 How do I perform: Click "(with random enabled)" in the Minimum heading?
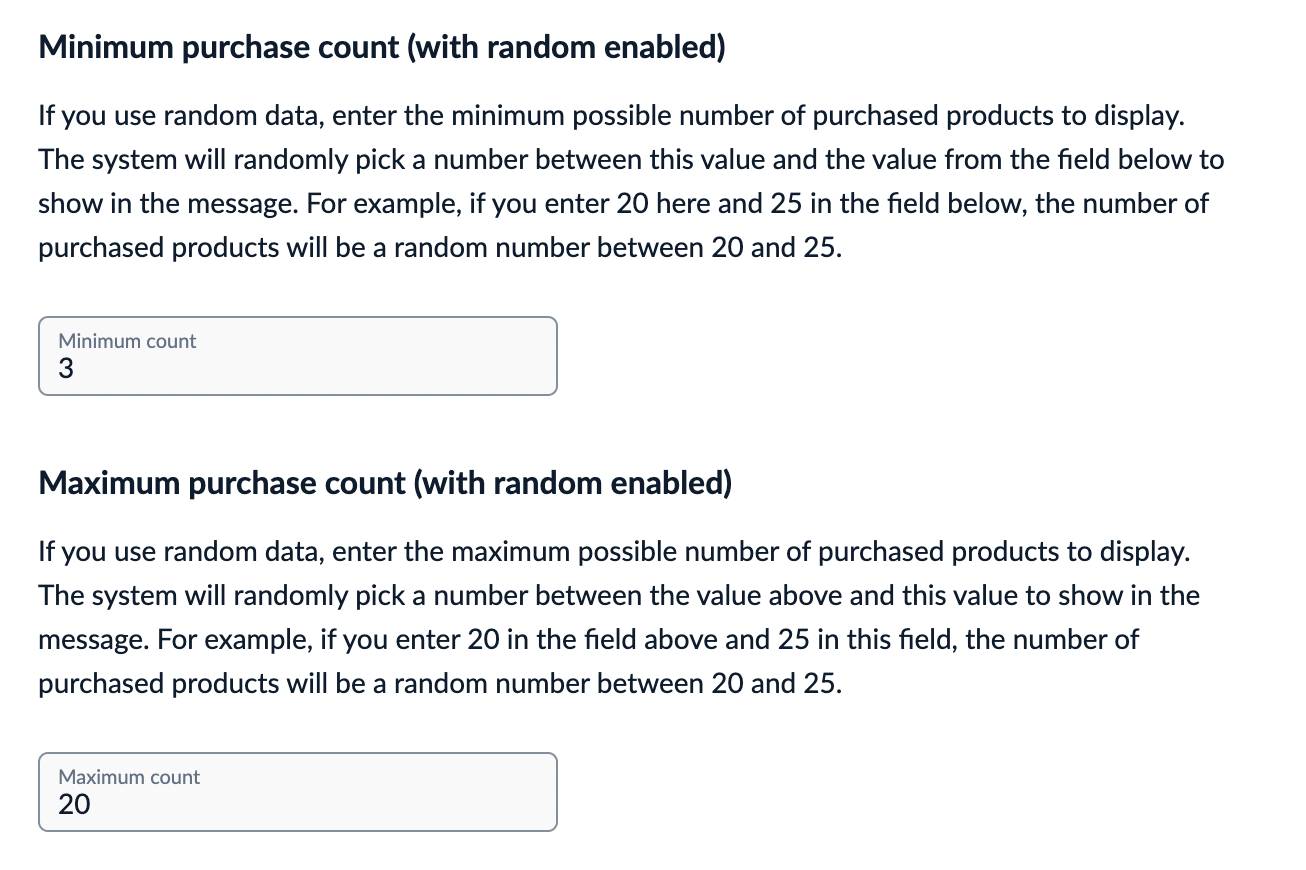(x=567, y=48)
